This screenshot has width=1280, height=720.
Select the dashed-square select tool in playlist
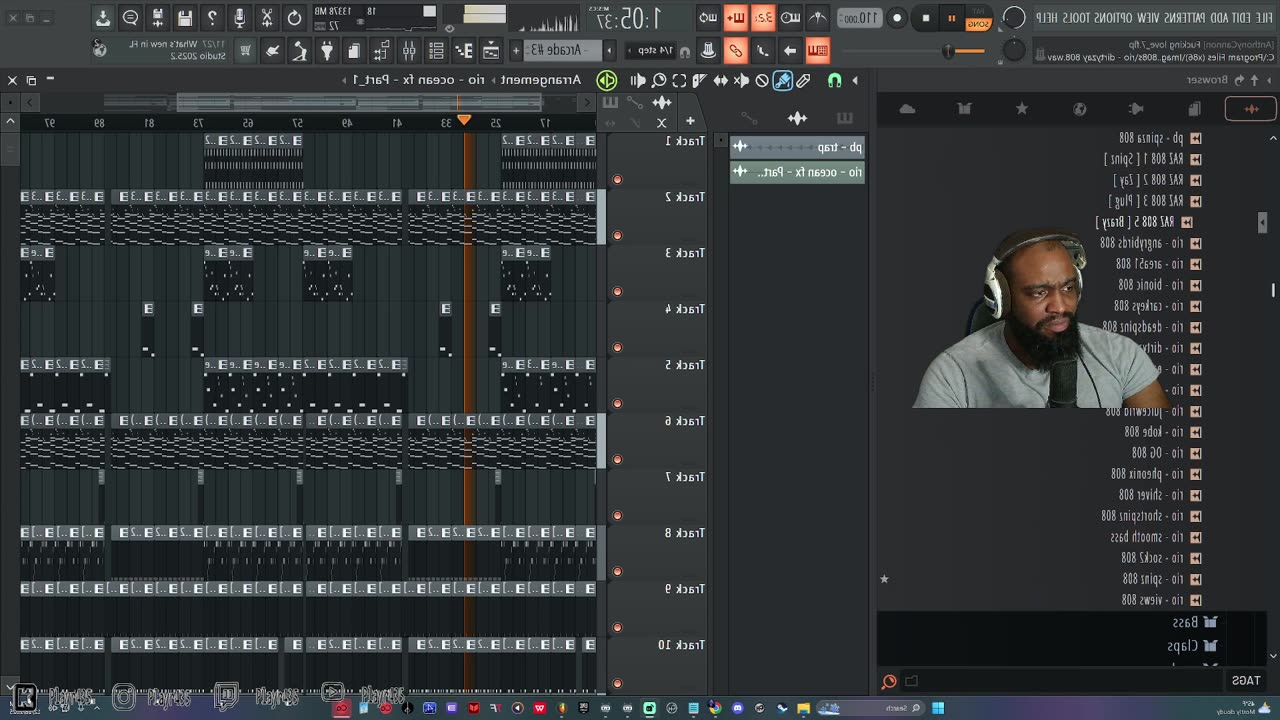tap(679, 80)
